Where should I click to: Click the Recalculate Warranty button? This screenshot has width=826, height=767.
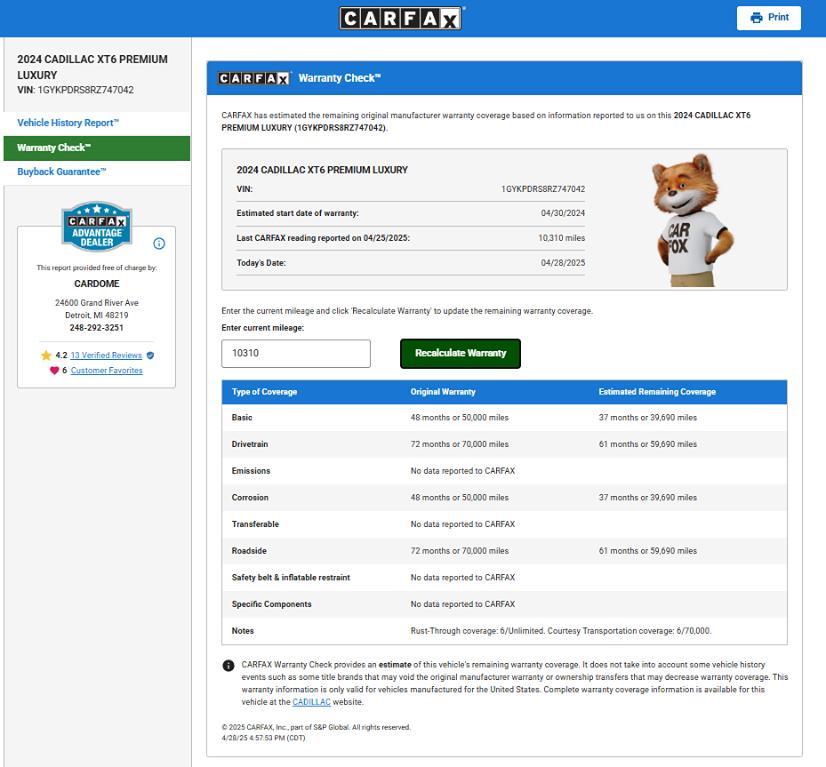(460, 353)
